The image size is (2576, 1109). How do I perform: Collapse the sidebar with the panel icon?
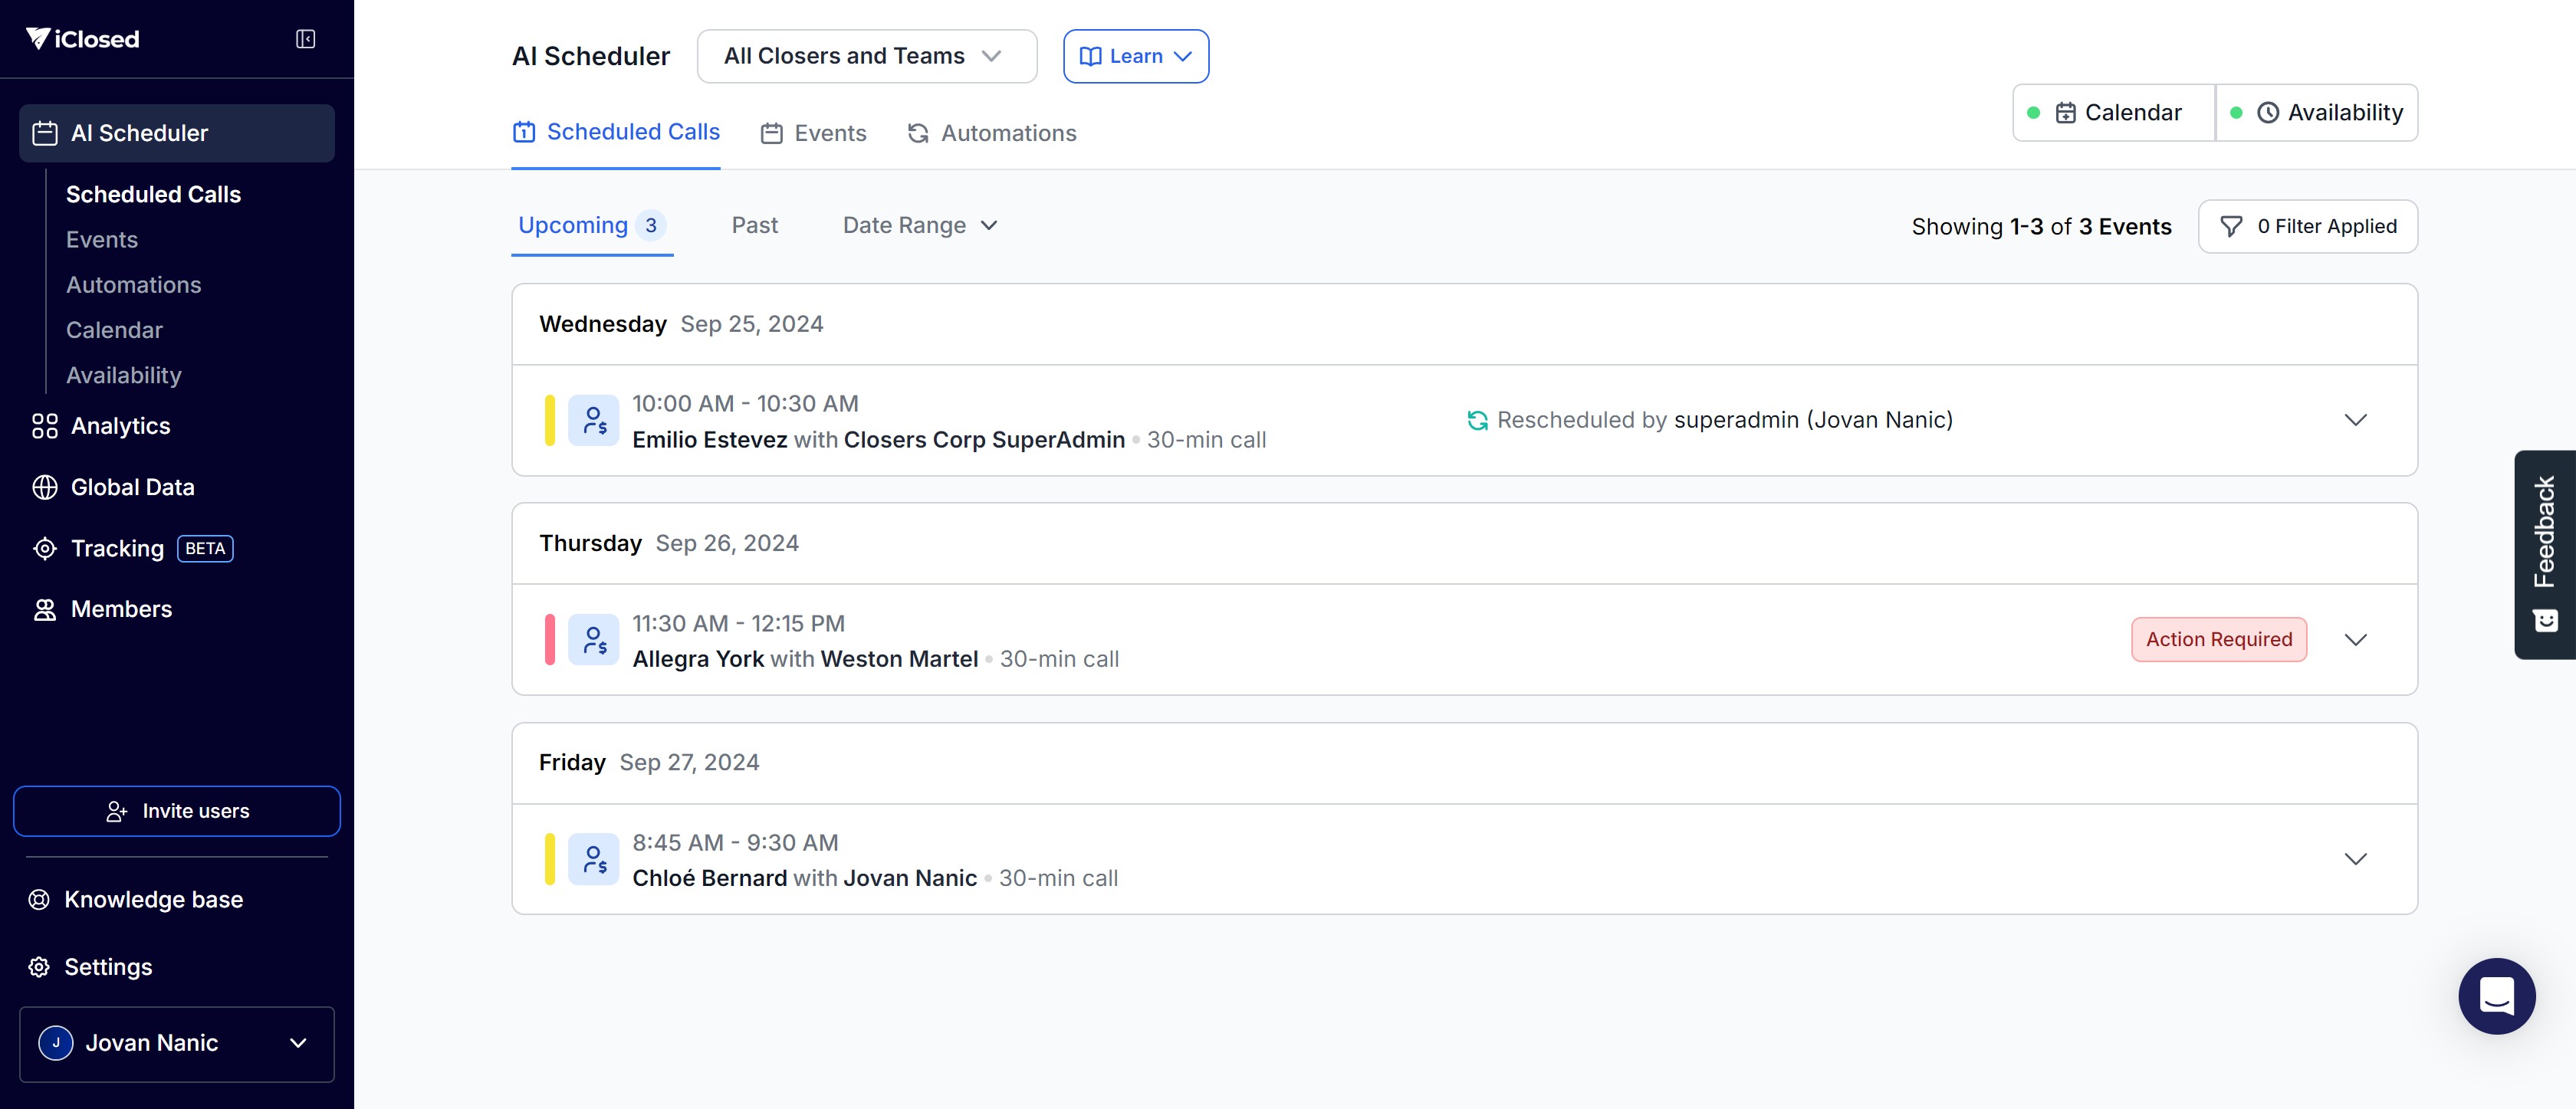point(305,39)
